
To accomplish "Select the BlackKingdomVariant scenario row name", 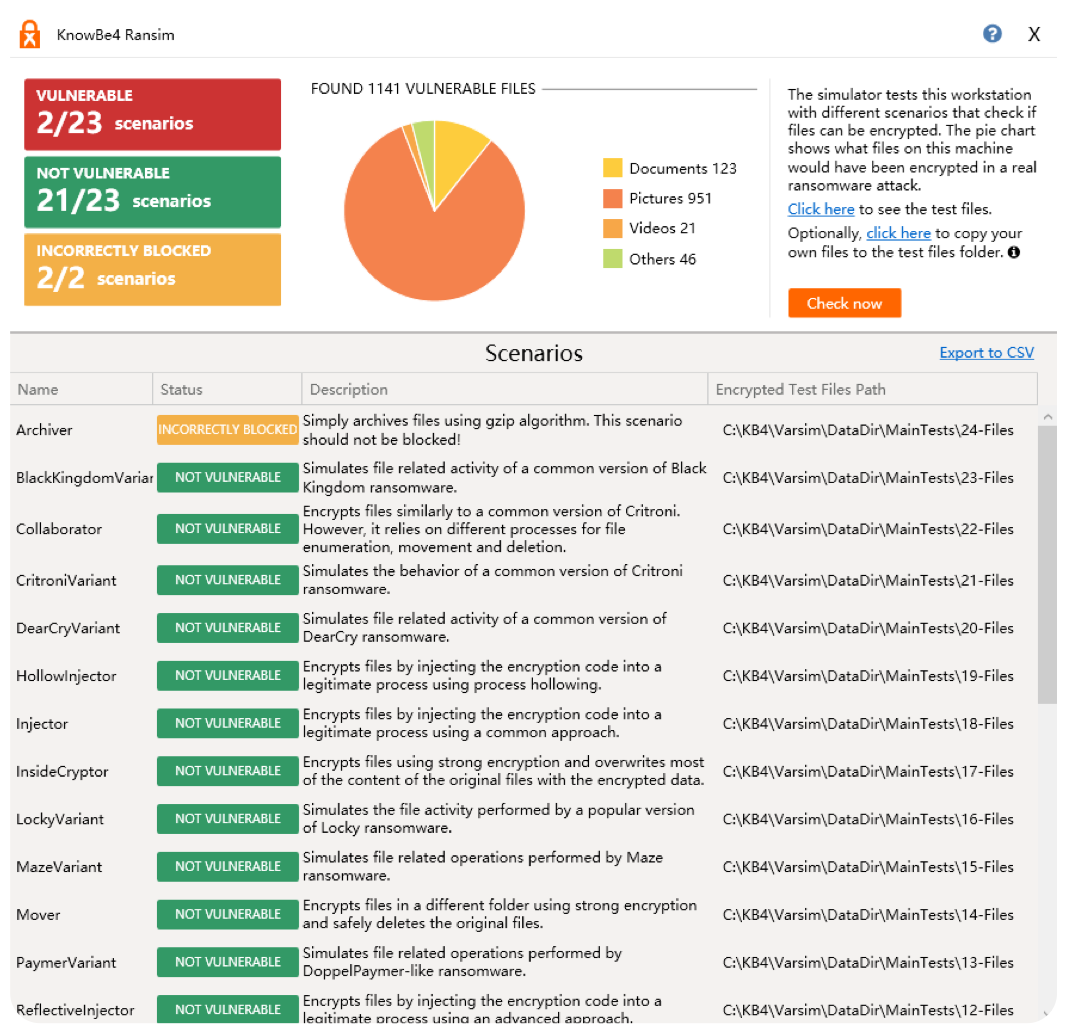I will point(84,477).
